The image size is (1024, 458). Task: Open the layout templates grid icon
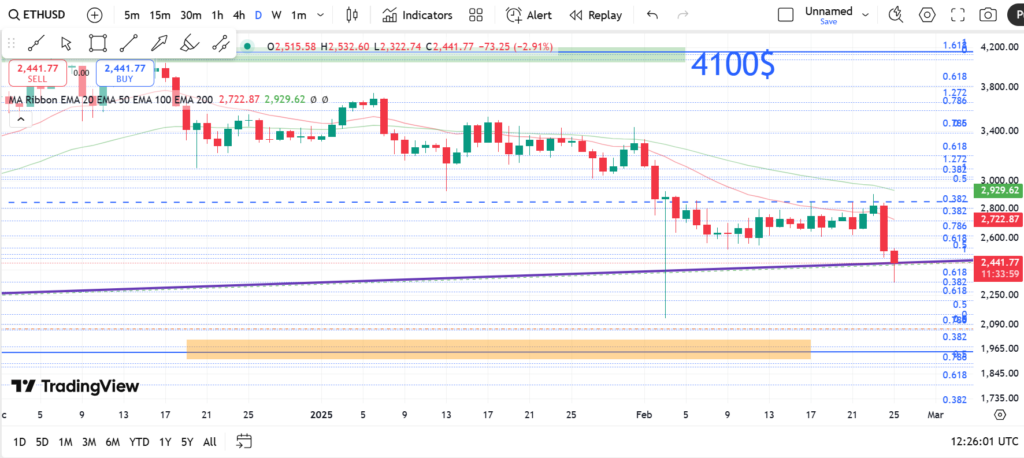476,15
